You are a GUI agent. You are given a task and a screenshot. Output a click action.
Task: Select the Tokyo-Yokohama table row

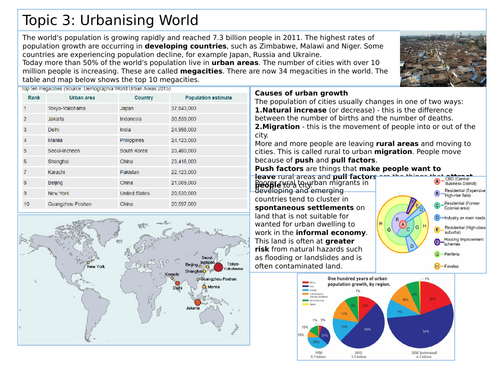pos(135,108)
